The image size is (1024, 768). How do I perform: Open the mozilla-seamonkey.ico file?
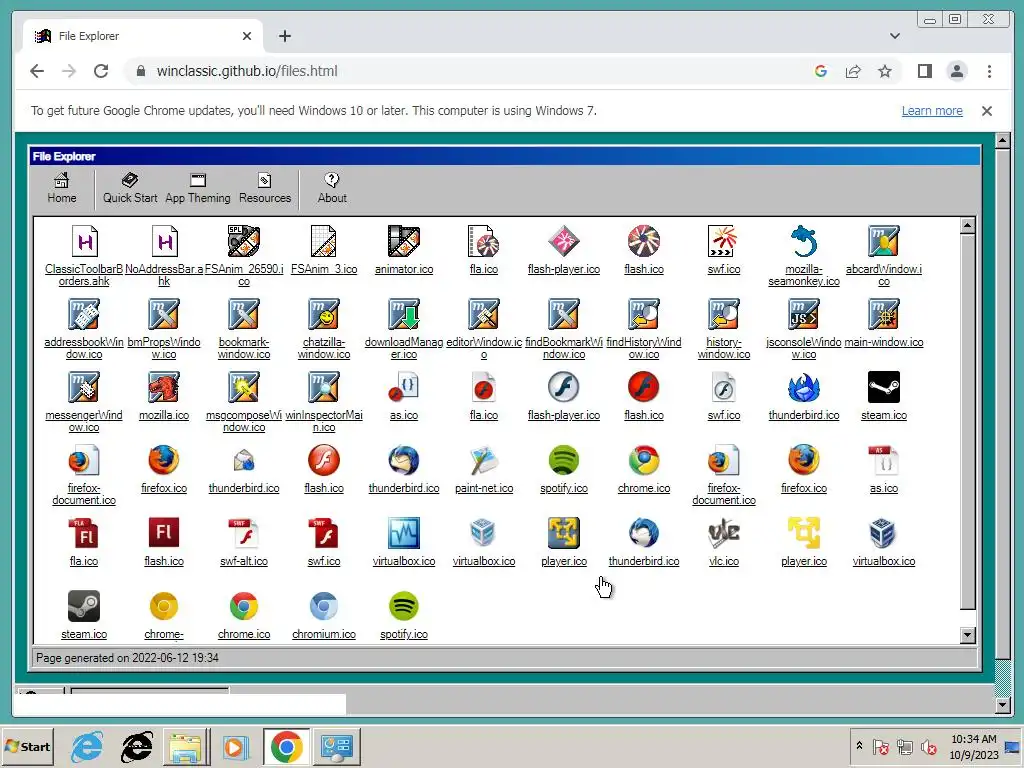(804, 256)
